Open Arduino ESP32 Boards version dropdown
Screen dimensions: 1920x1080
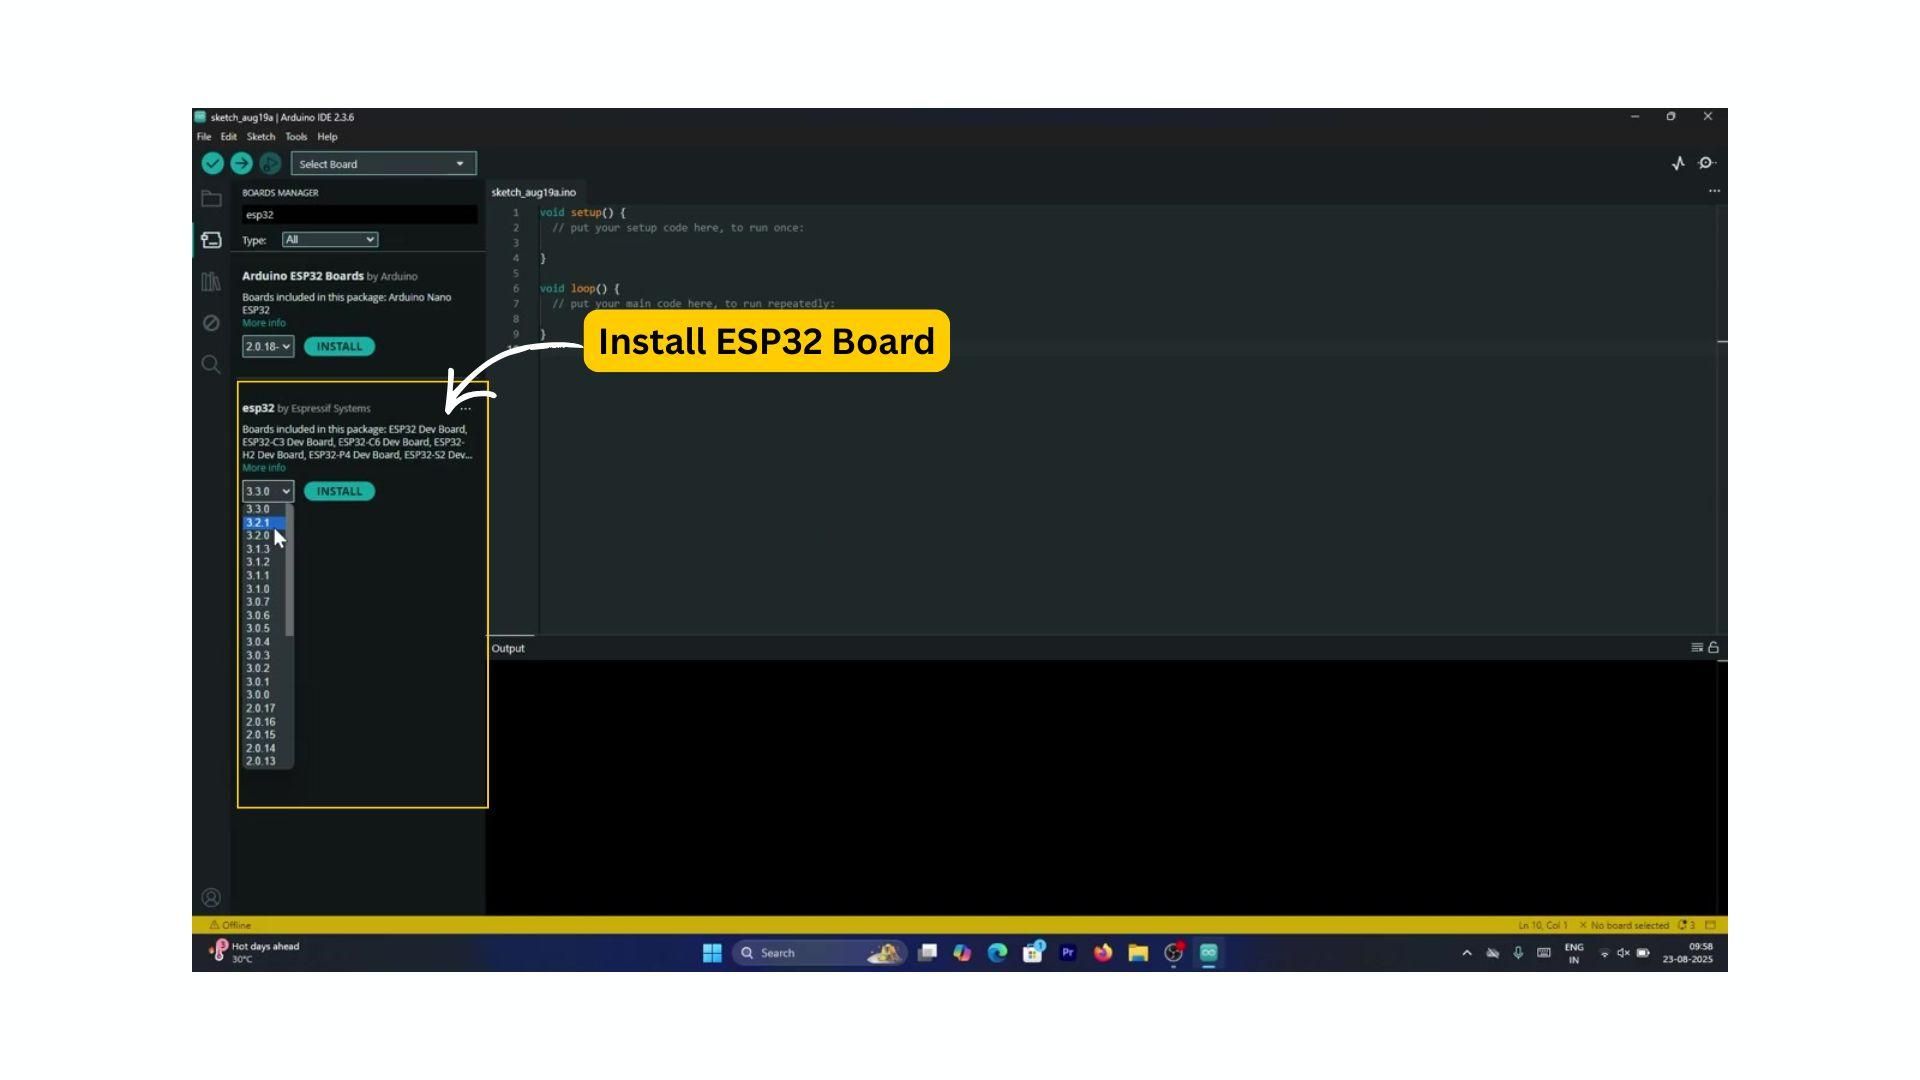point(268,347)
